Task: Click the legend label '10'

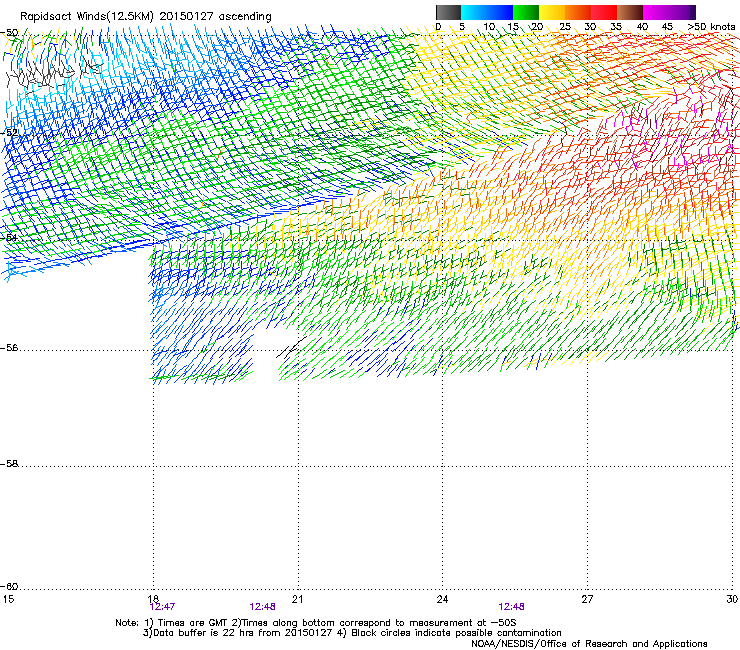Action: point(489,27)
